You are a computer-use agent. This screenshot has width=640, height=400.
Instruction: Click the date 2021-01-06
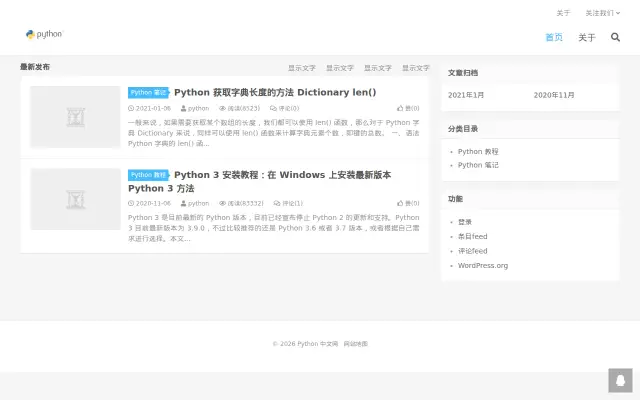click(149, 109)
